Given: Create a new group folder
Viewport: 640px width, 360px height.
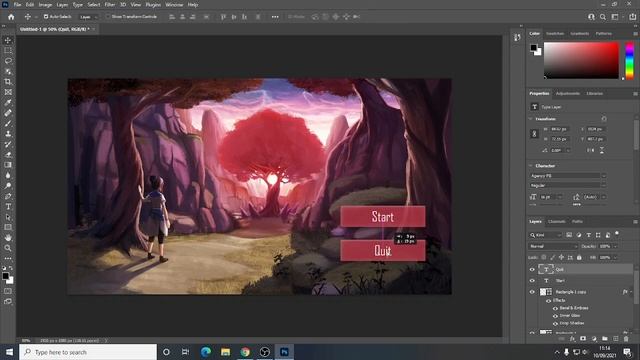Looking at the screenshot, I should (x=604, y=339).
